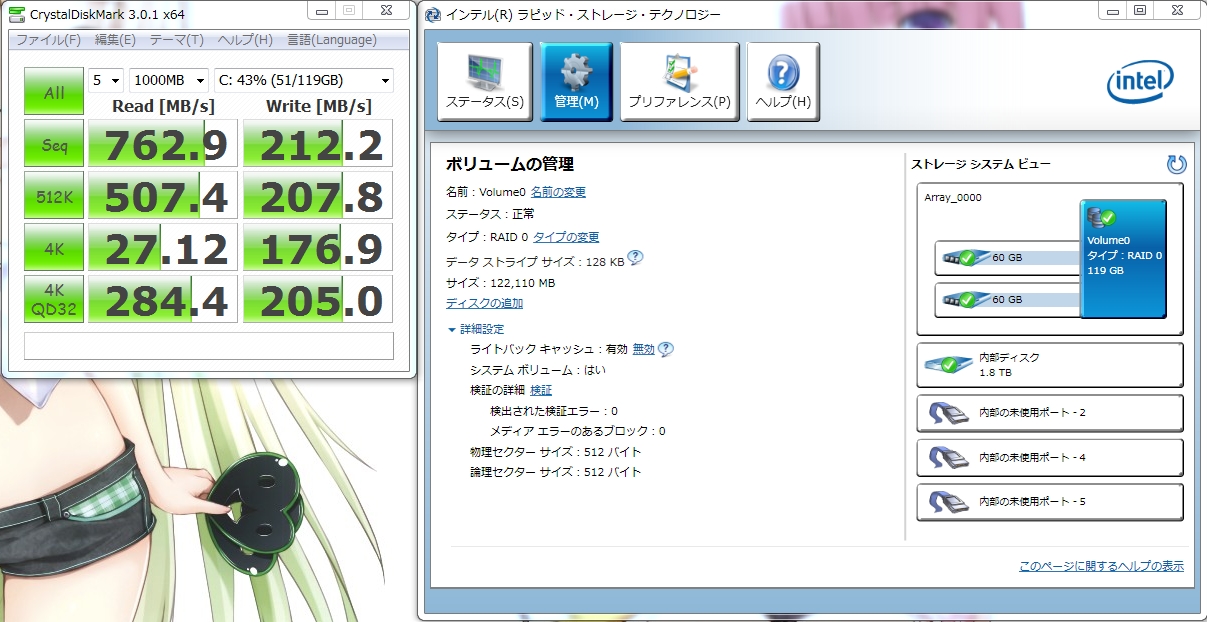Refresh the storage system view

[1176, 164]
